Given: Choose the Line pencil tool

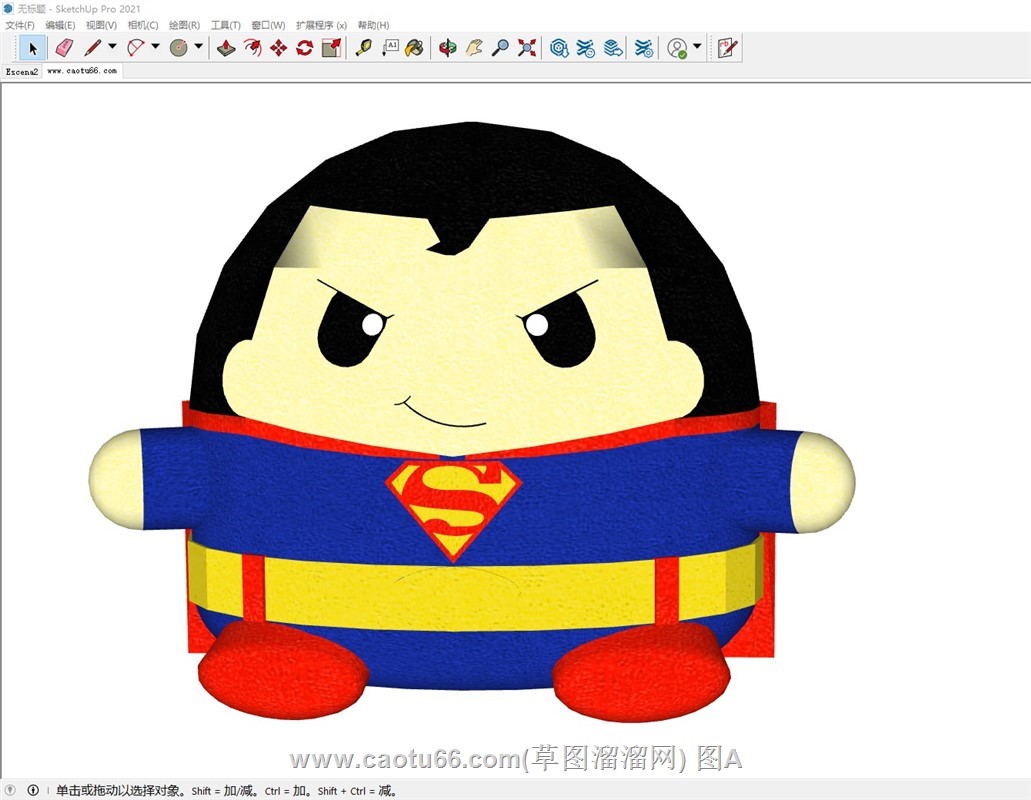Looking at the screenshot, I should pos(93,48).
